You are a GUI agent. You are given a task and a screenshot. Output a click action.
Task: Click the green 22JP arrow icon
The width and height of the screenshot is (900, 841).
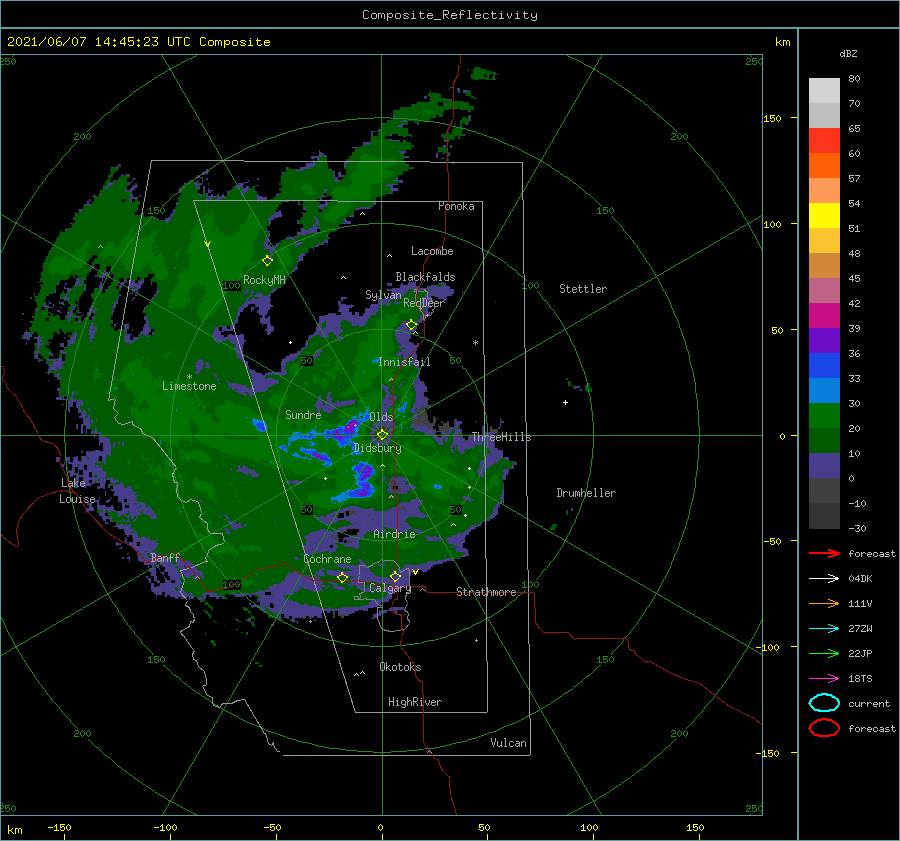tap(824, 653)
